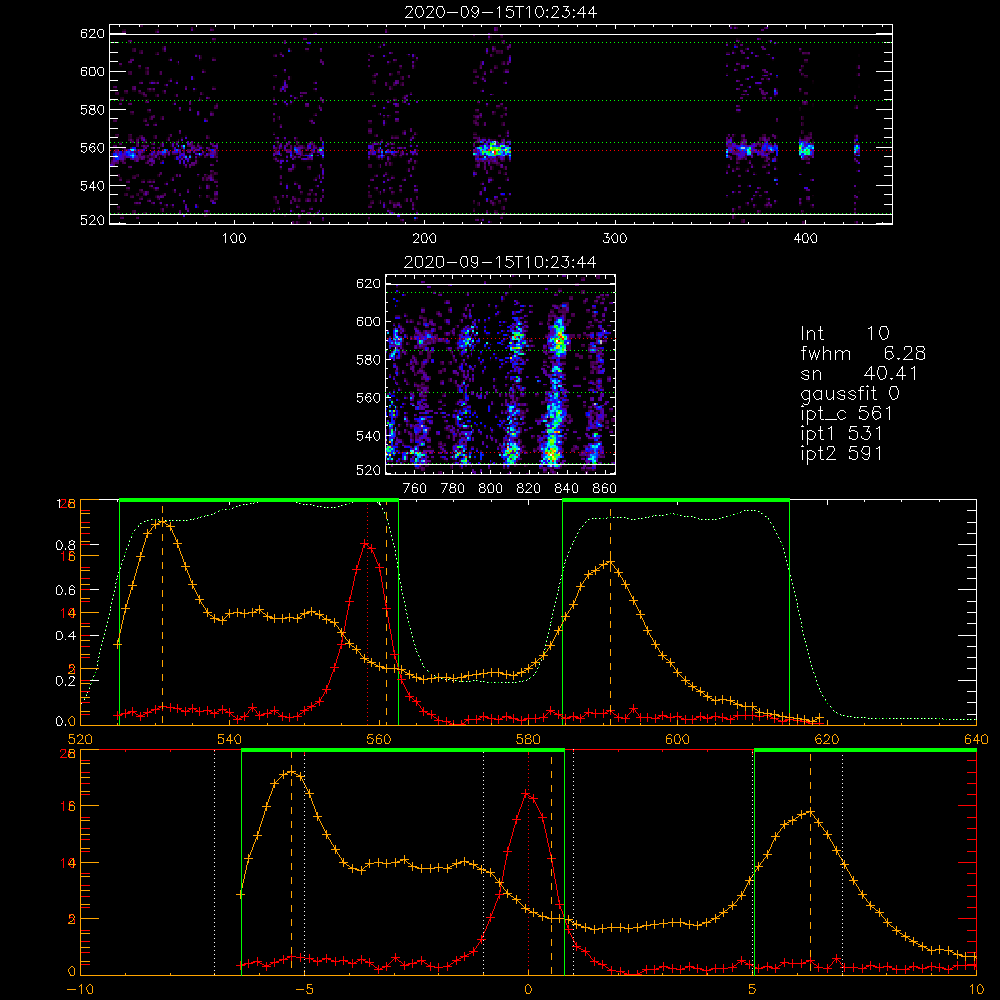Screen dimensions: 1000x1000
Task: Click the orange peak near -5 in bottom plot
Action: tap(291, 772)
